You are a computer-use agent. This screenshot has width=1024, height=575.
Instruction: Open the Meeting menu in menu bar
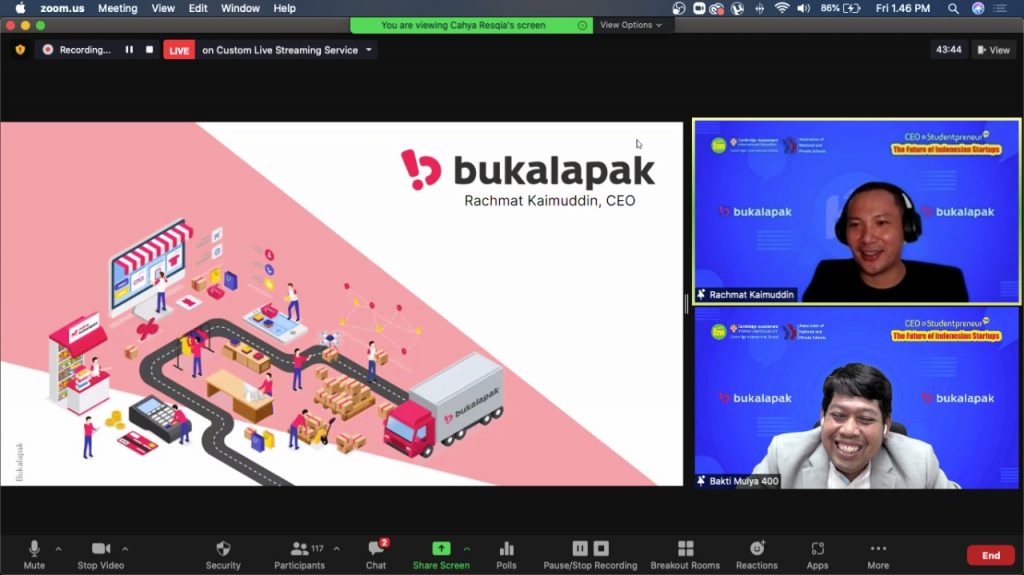coord(117,8)
